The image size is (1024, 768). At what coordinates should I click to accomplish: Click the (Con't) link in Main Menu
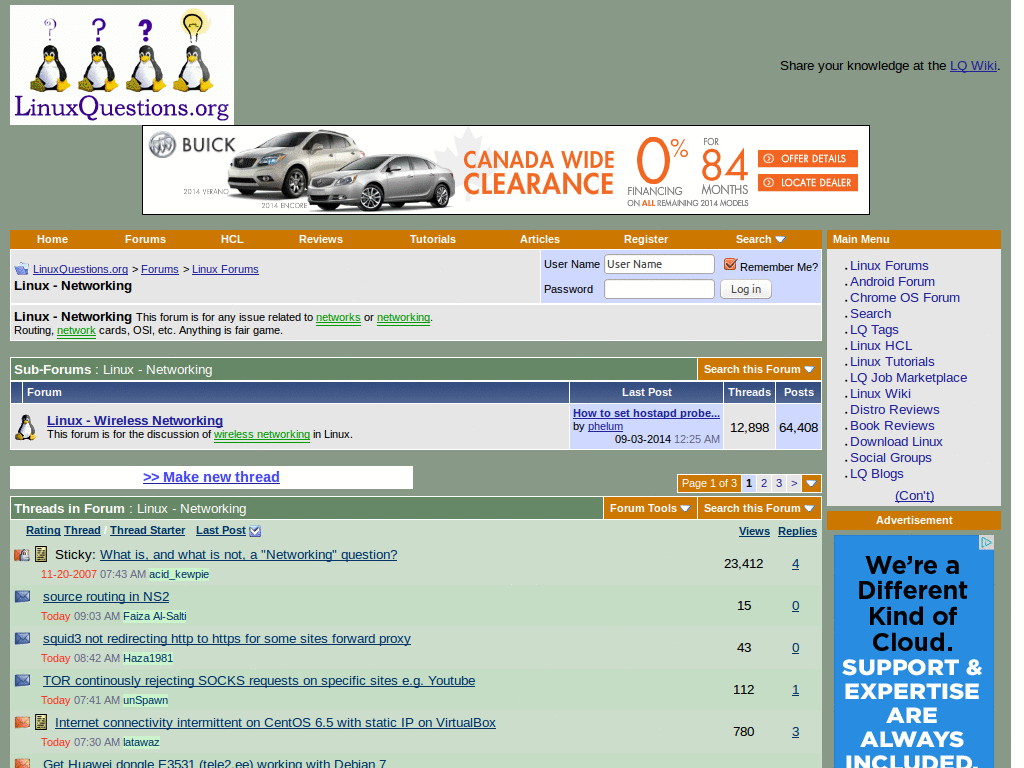coord(914,496)
